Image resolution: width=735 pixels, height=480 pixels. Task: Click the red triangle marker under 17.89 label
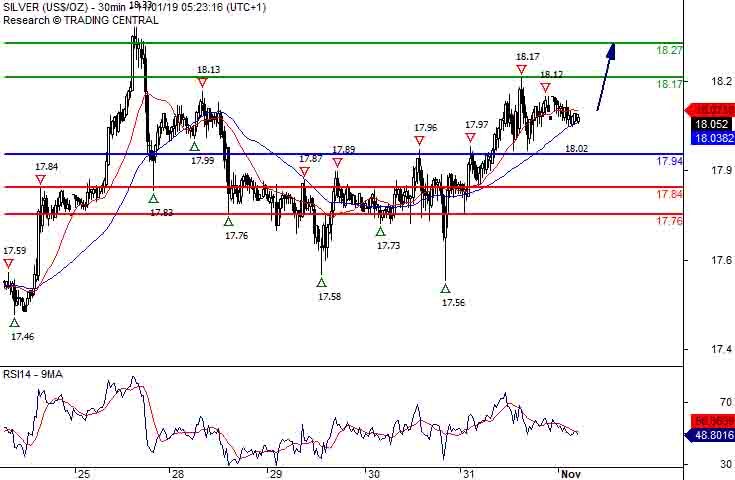point(338,163)
